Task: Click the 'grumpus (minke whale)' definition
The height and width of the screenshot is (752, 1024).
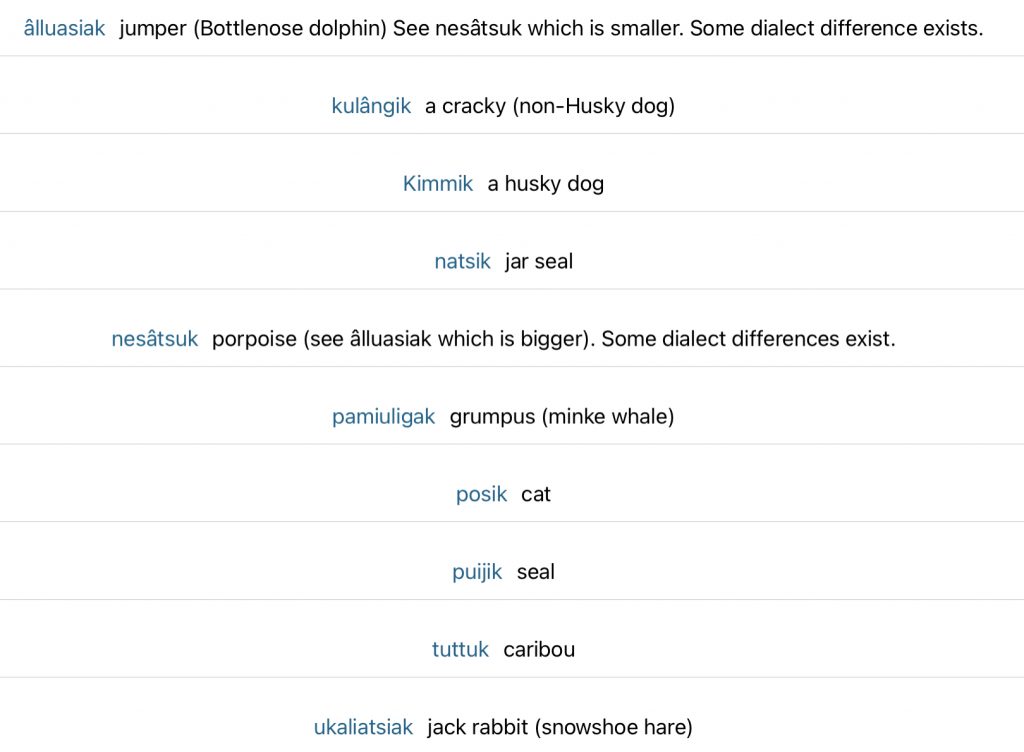Action: [x=562, y=416]
